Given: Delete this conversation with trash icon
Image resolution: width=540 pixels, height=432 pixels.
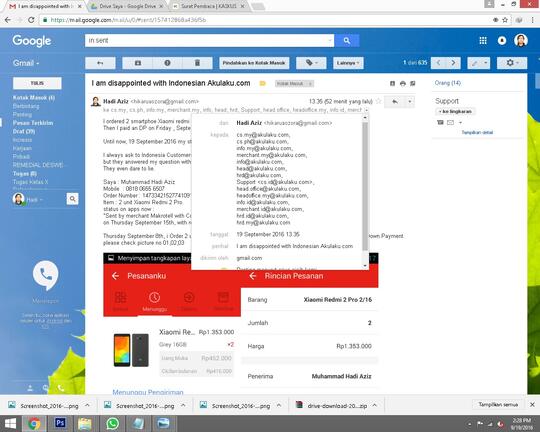Looking at the screenshot, I should tap(197, 63).
